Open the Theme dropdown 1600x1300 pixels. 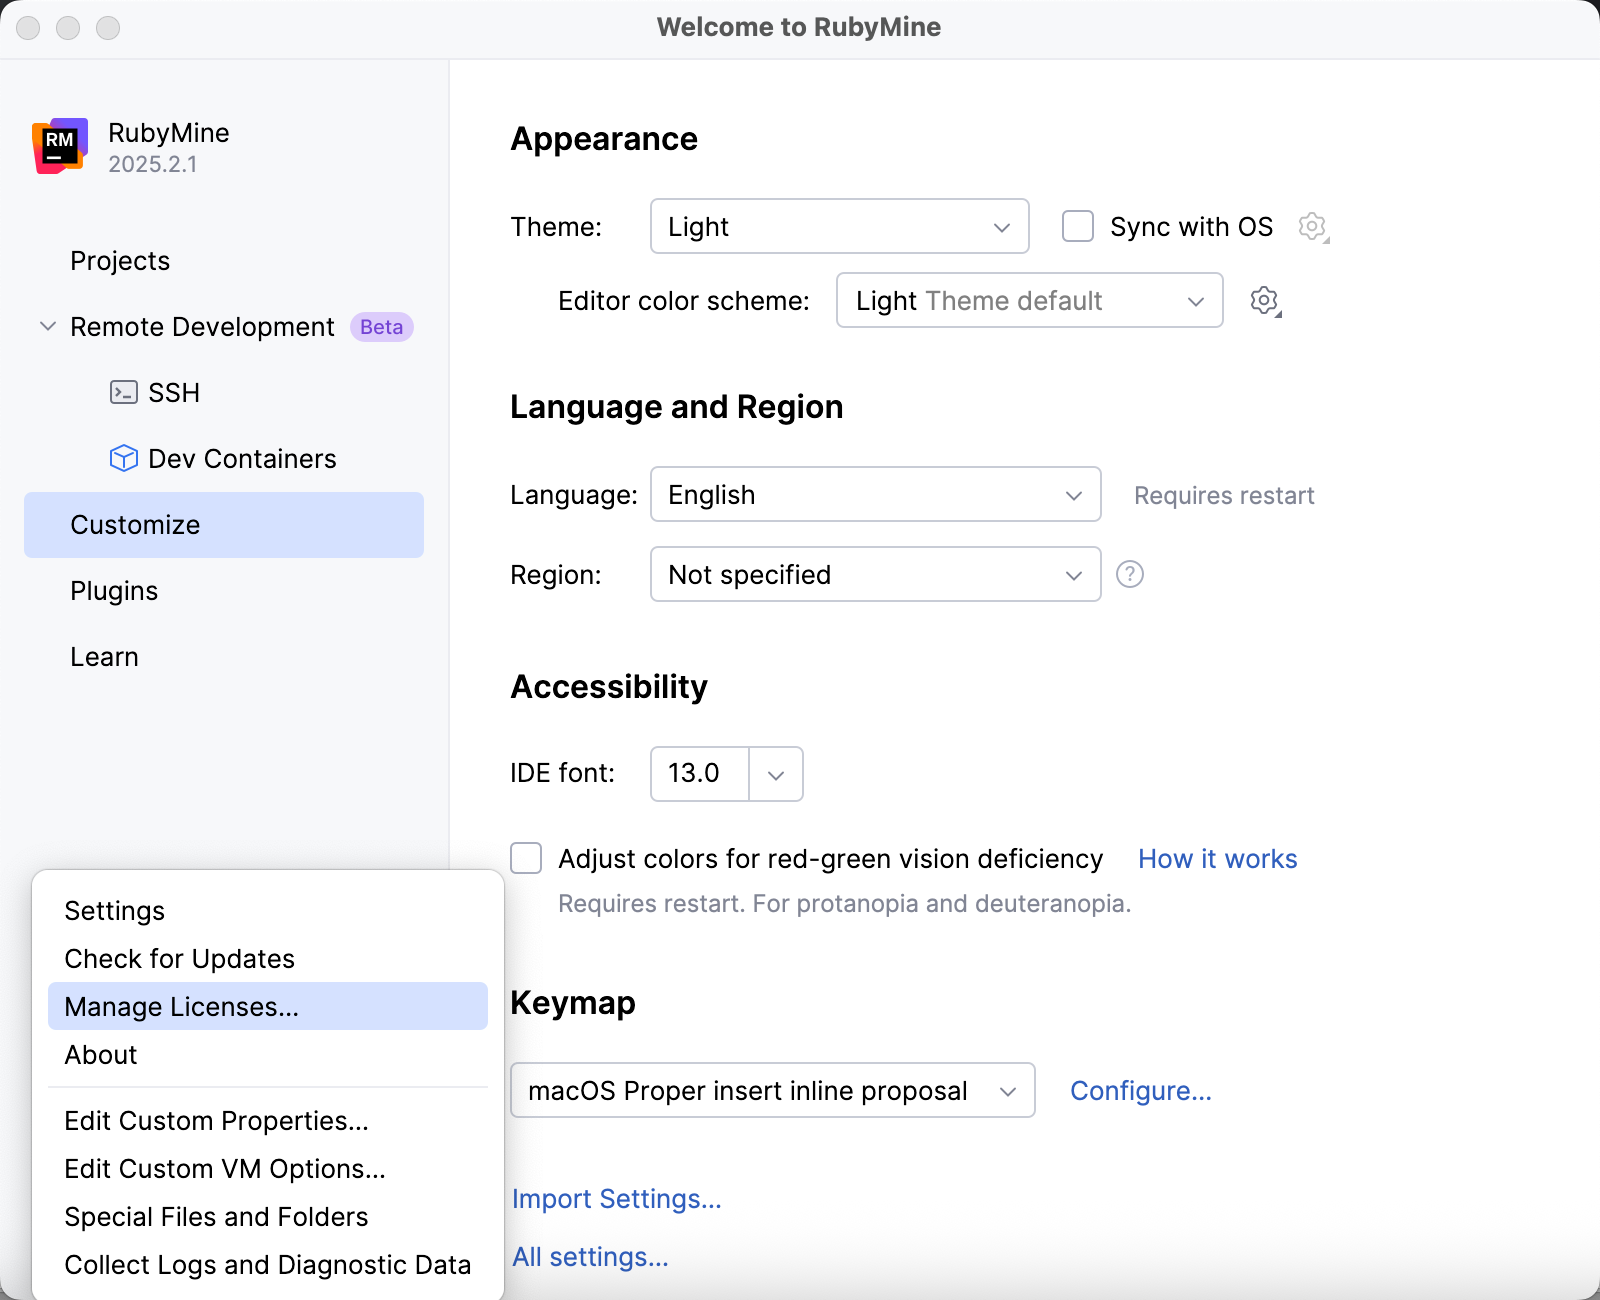(839, 227)
